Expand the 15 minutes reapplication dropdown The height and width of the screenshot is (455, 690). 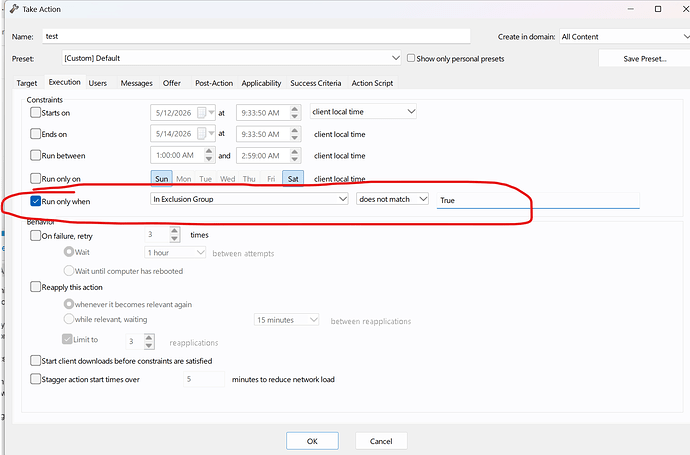point(286,320)
